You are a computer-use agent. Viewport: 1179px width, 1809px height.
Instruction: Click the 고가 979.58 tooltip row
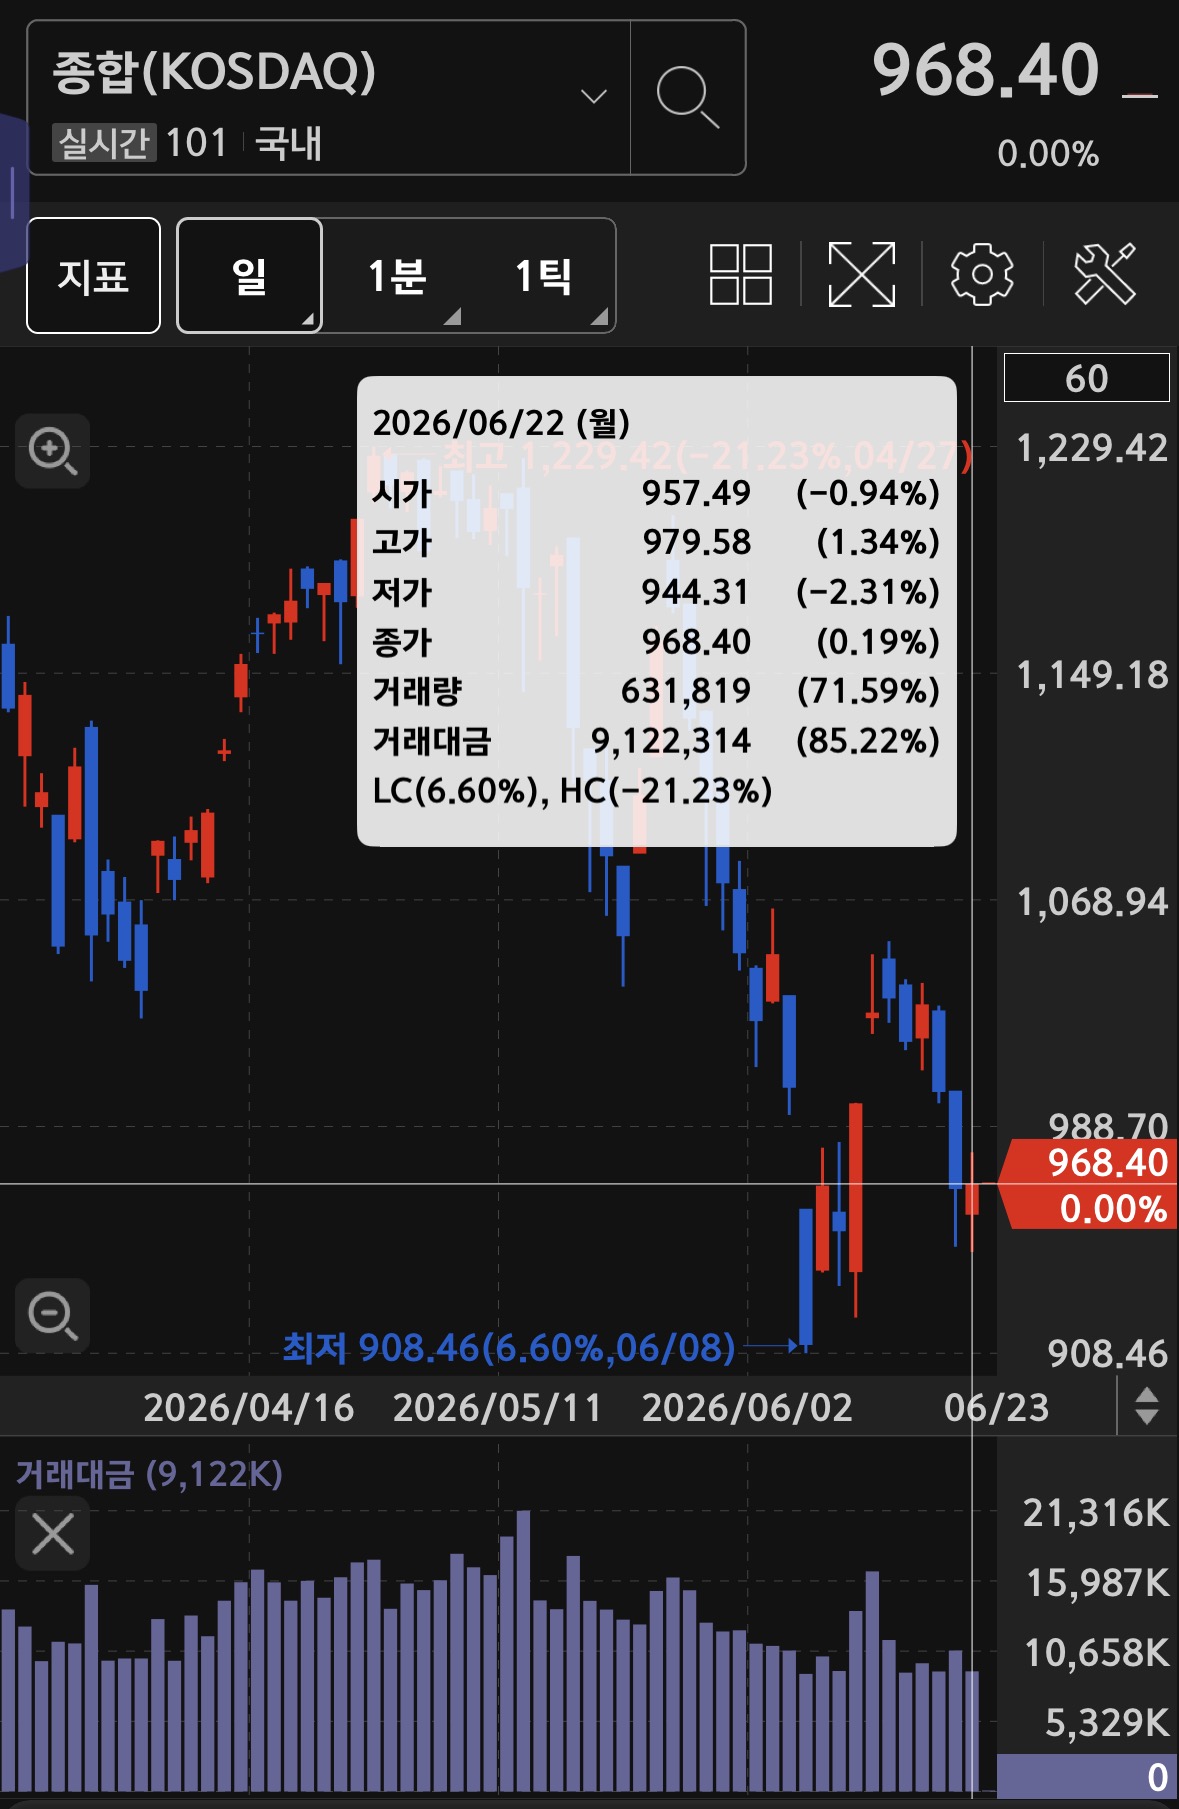pos(656,542)
